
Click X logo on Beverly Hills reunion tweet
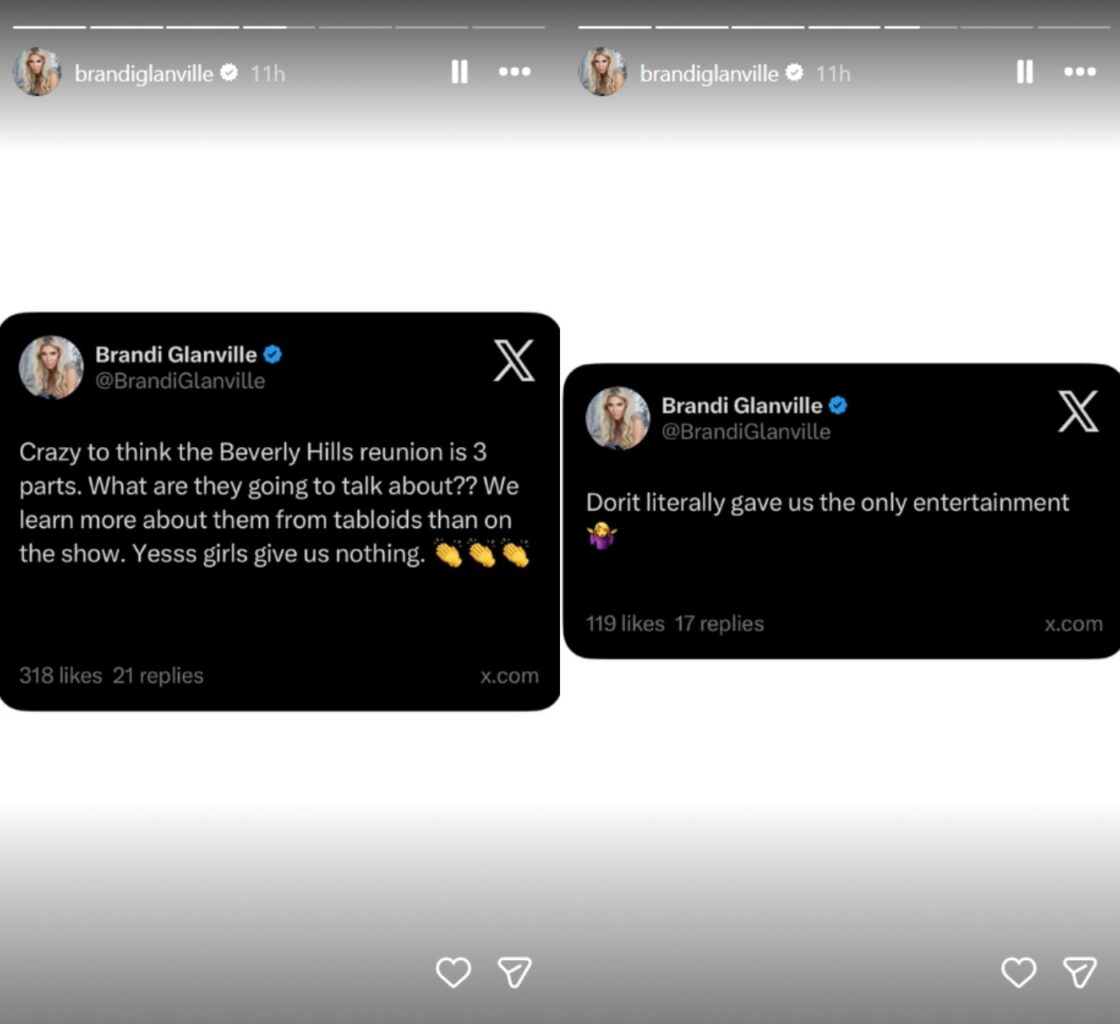pyautogui.click(x=514, y=361)
